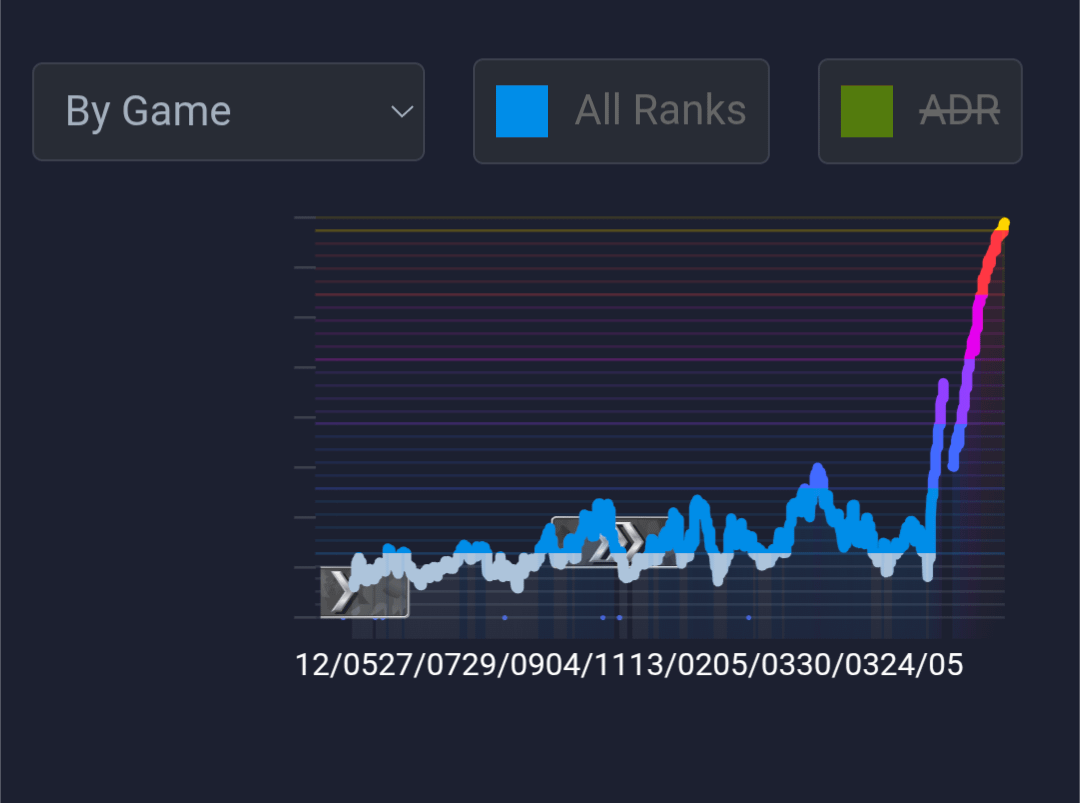The height and width of the screenshot is (803, 1080).
Task: Click the red segment of the rank line
Action: (x=990, y=263)
